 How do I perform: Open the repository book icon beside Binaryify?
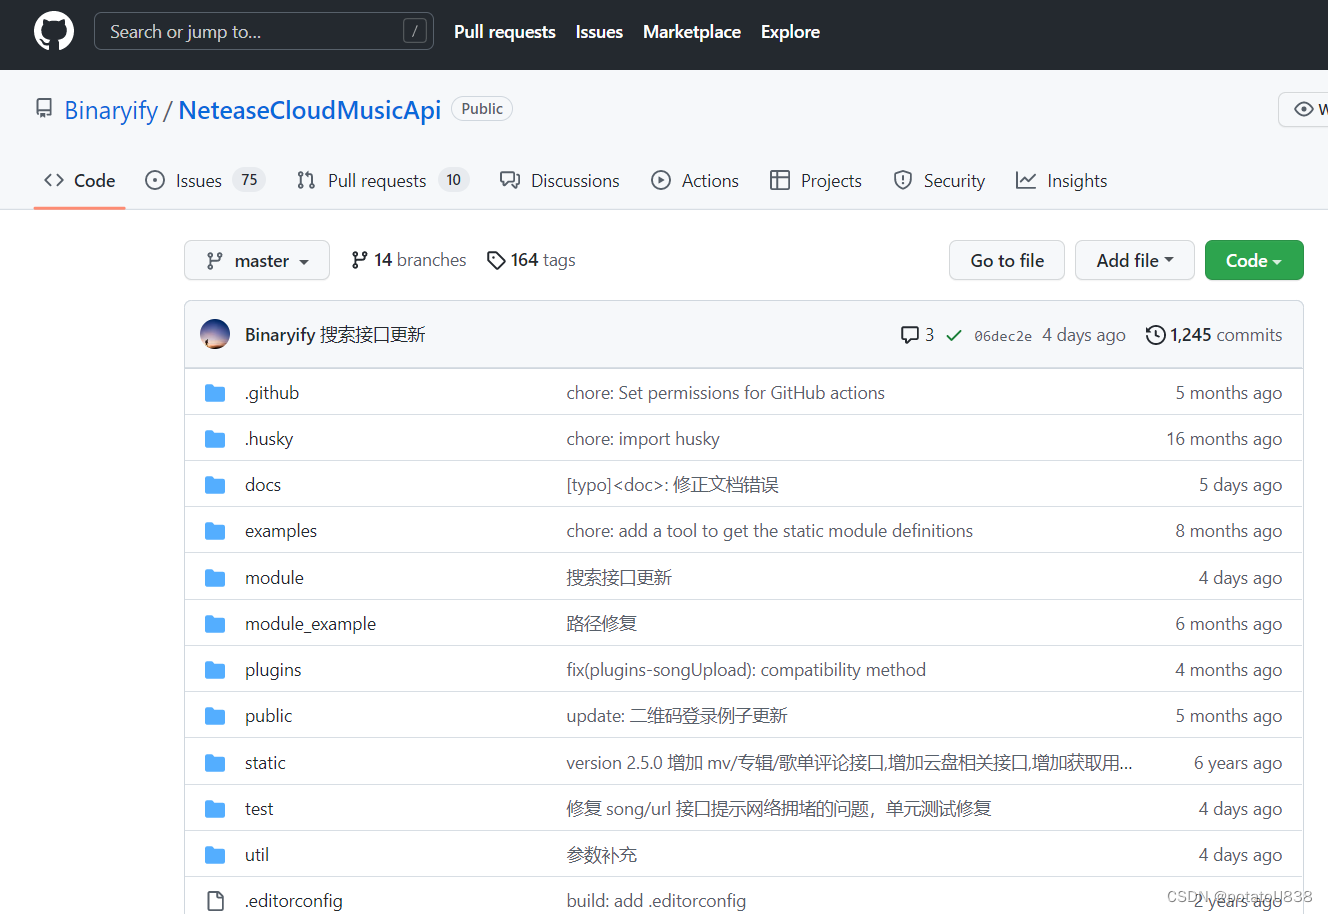click(x=43, y=108)
